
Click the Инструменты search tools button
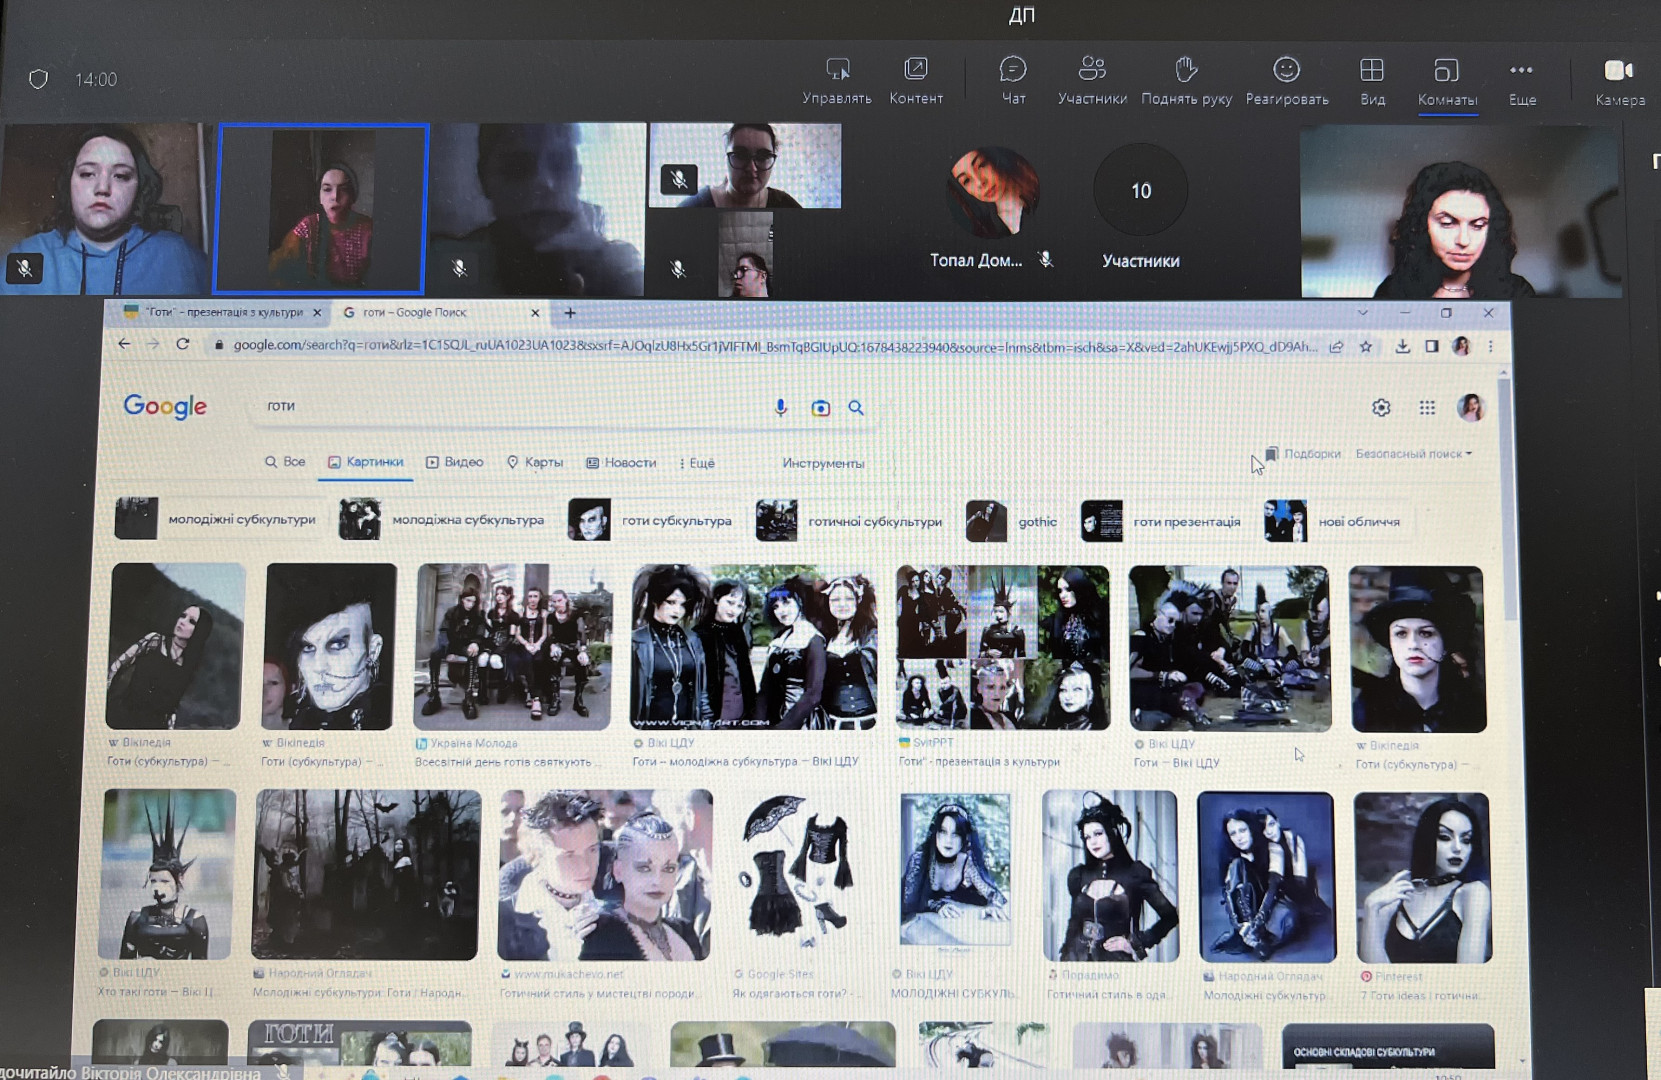point(823,463)
